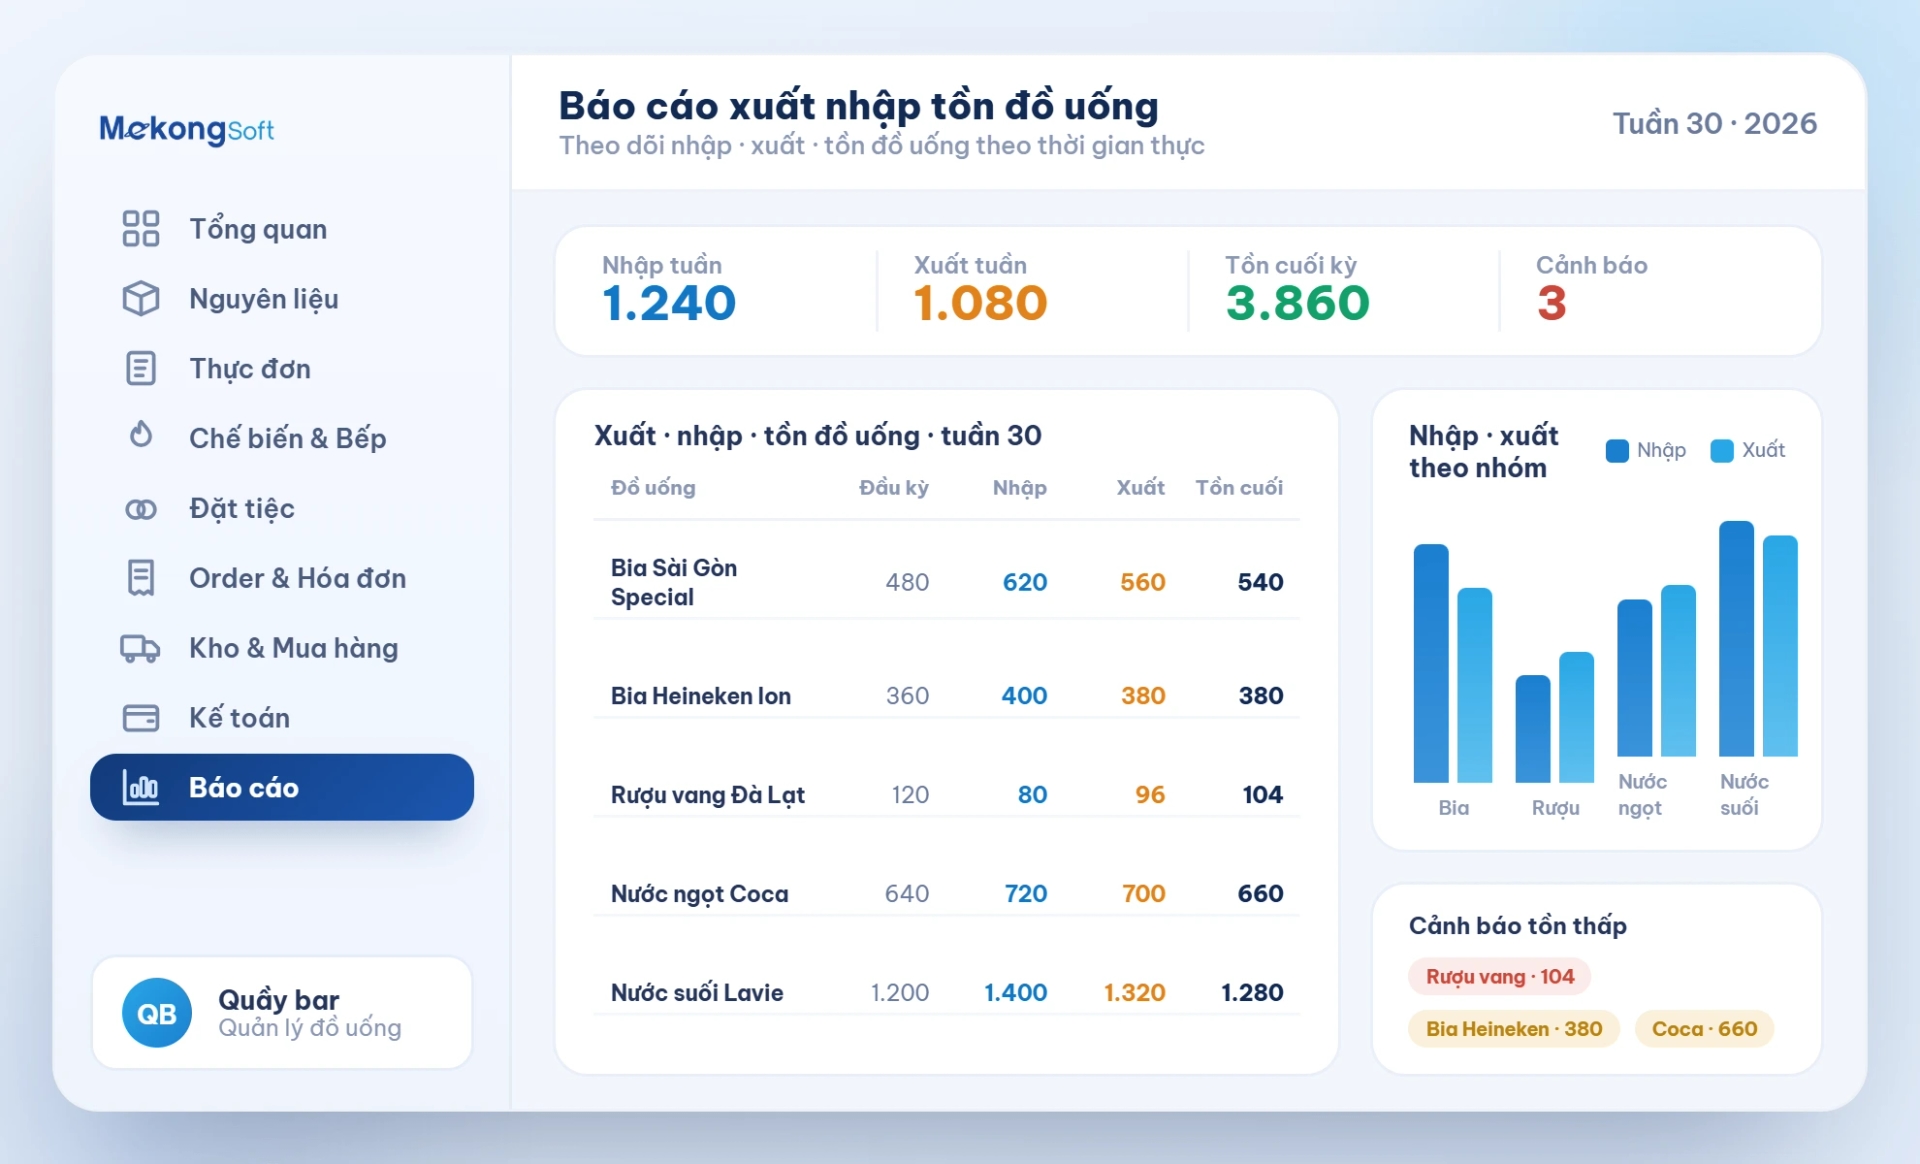1920x1164 pixels.
Task: Click the Kho & Mua hàng truck icon
Action: 141,649
